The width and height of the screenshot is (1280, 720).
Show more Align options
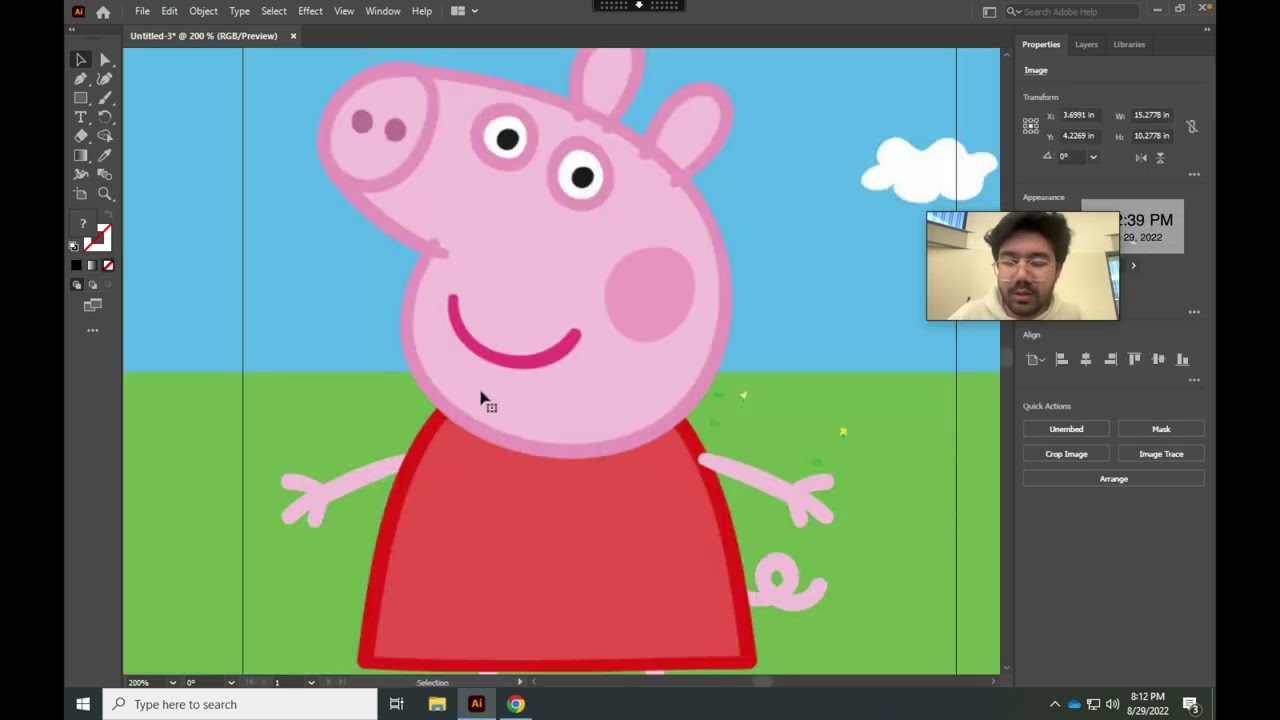1194,380
